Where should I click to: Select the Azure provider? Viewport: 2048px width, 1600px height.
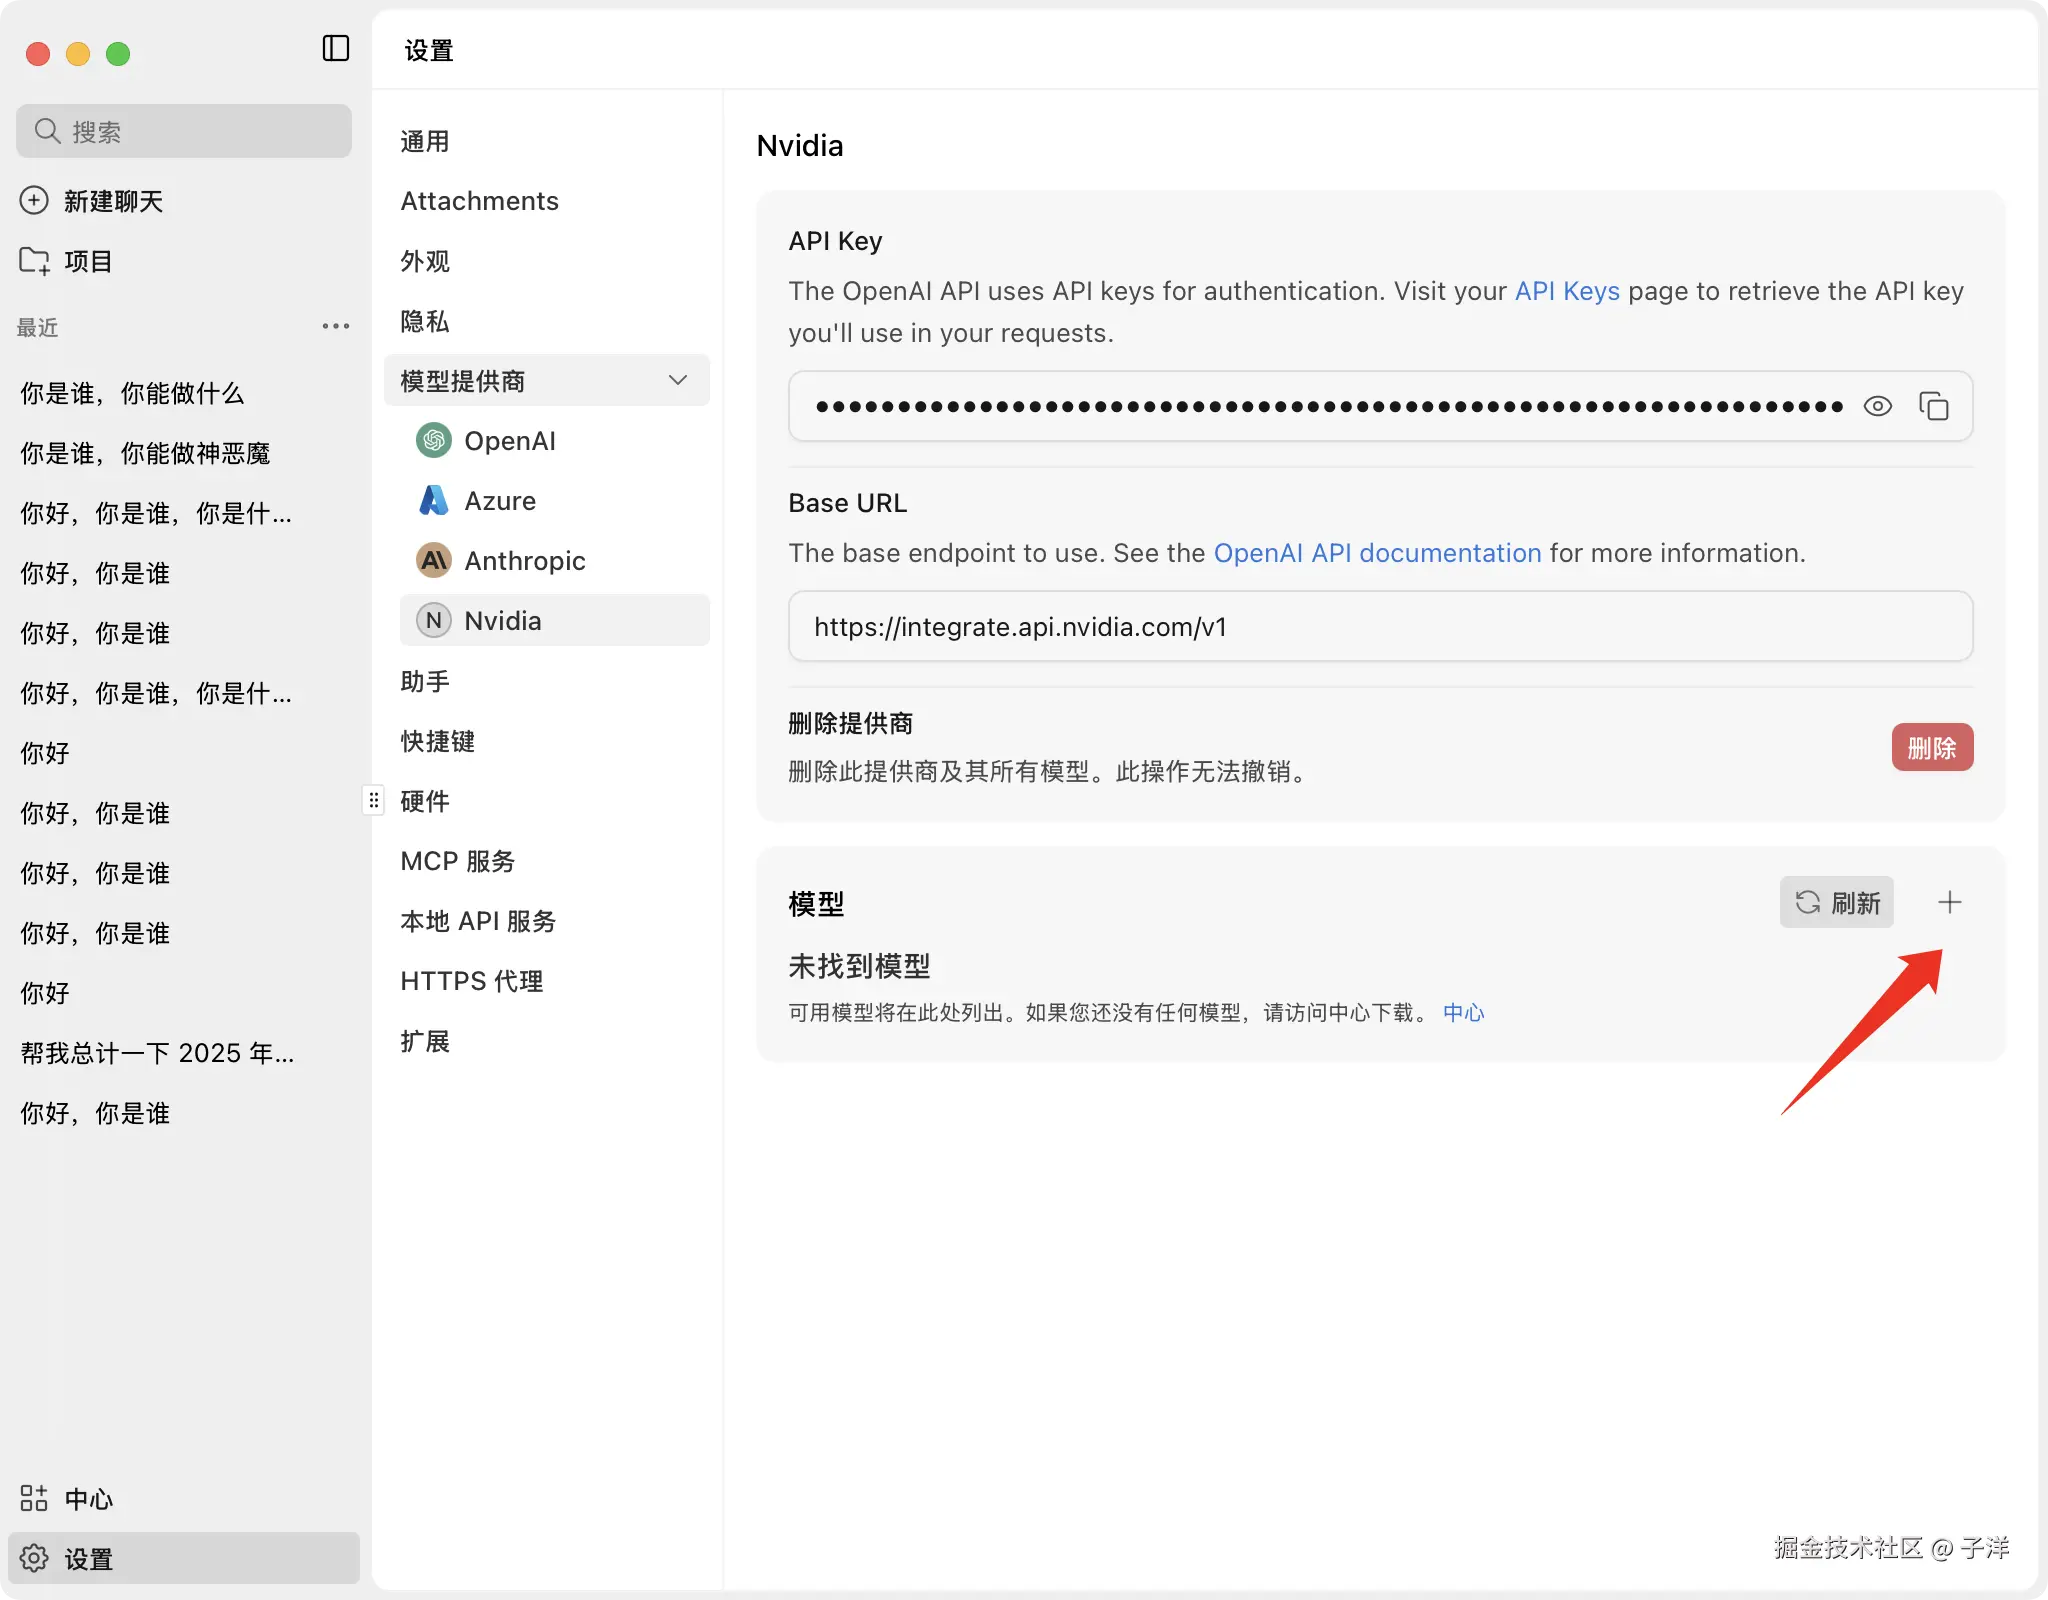tap(499, 501)
